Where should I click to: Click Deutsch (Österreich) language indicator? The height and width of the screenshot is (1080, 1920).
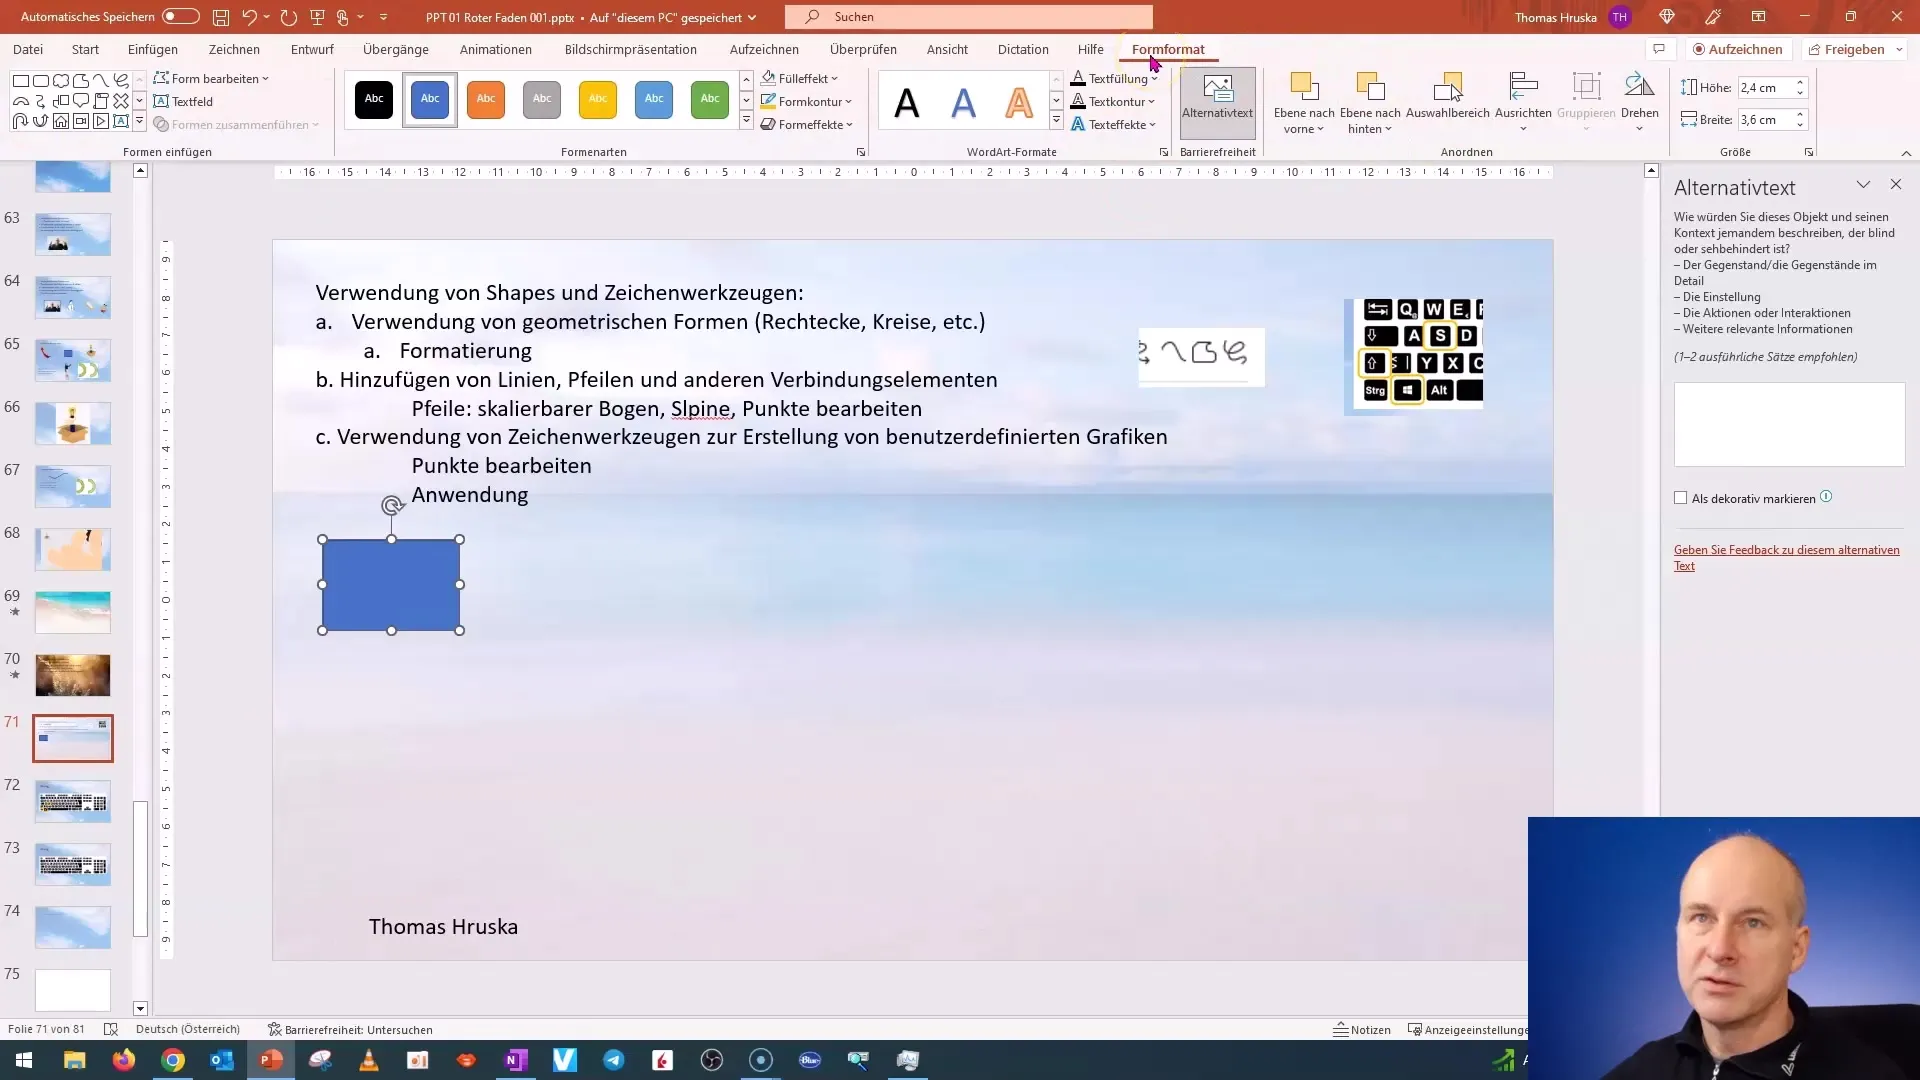[188, 1029]
